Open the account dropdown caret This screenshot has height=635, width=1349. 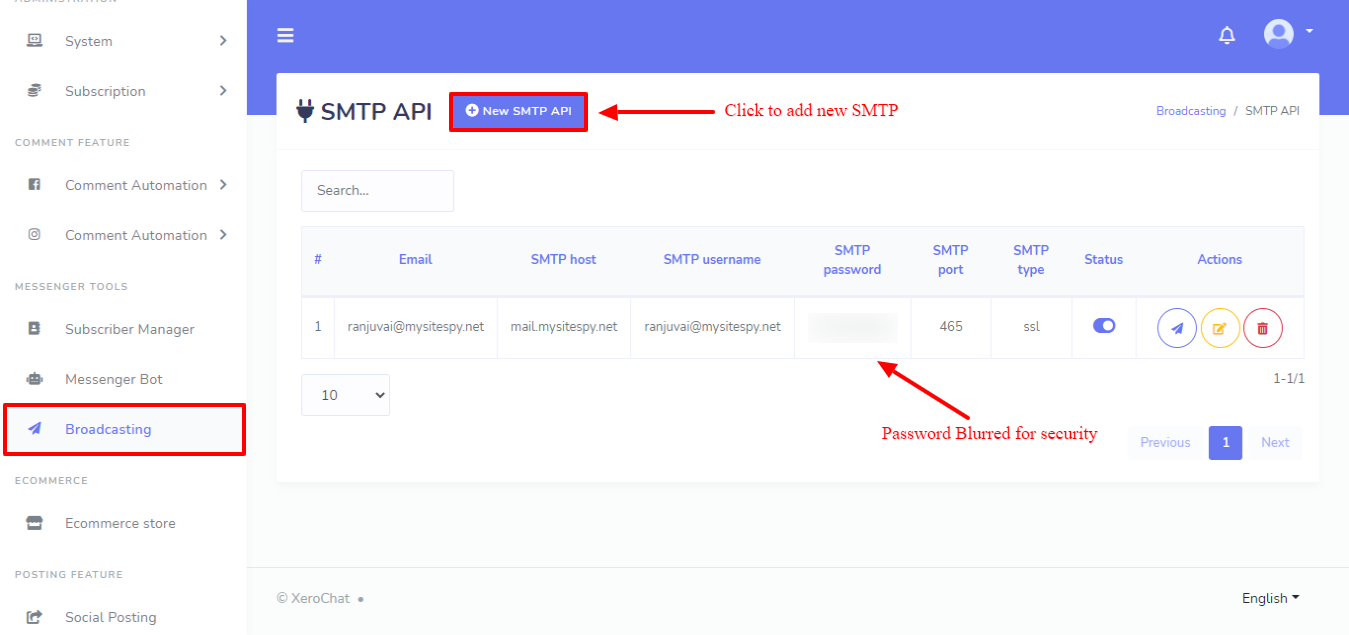(x=1308, y=32)
